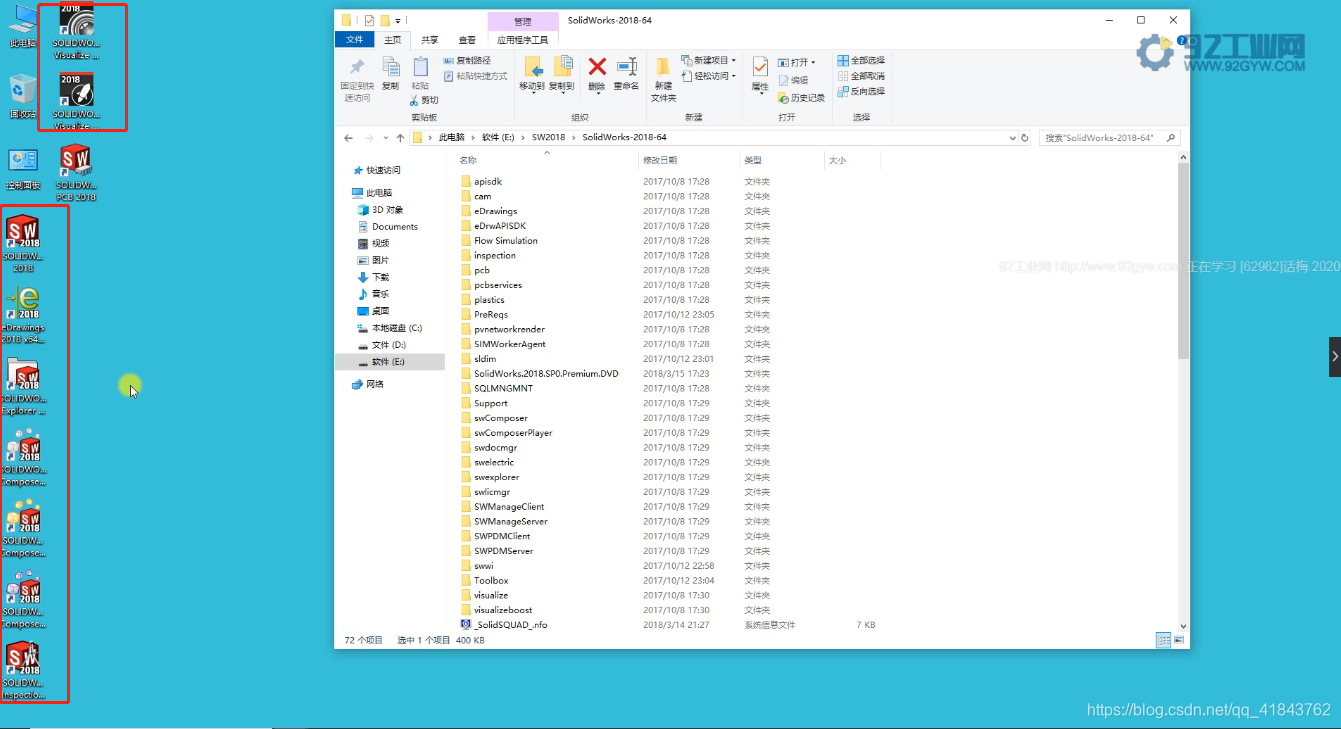Click the 管理 contextual tab header
This screenshot has height=729, width=1341.
523,21
